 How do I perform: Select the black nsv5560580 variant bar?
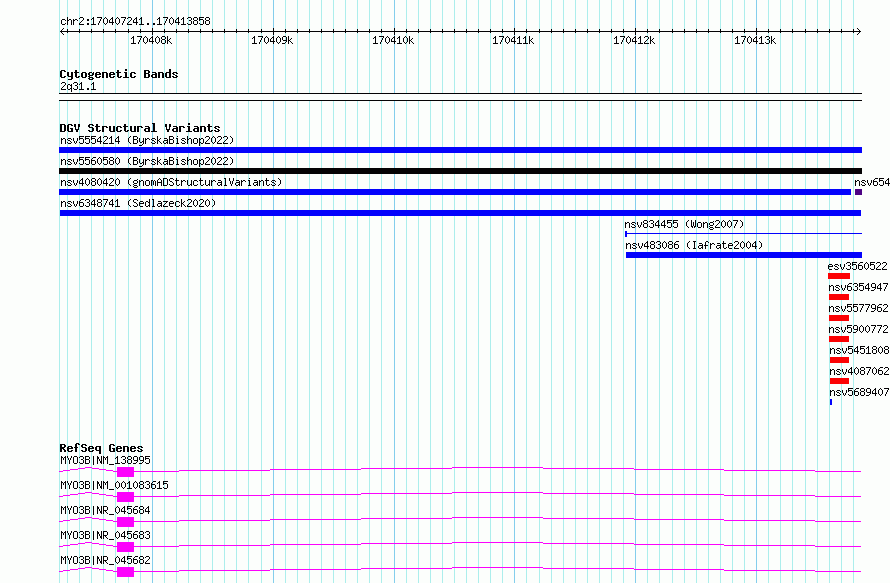click(460, 171)
